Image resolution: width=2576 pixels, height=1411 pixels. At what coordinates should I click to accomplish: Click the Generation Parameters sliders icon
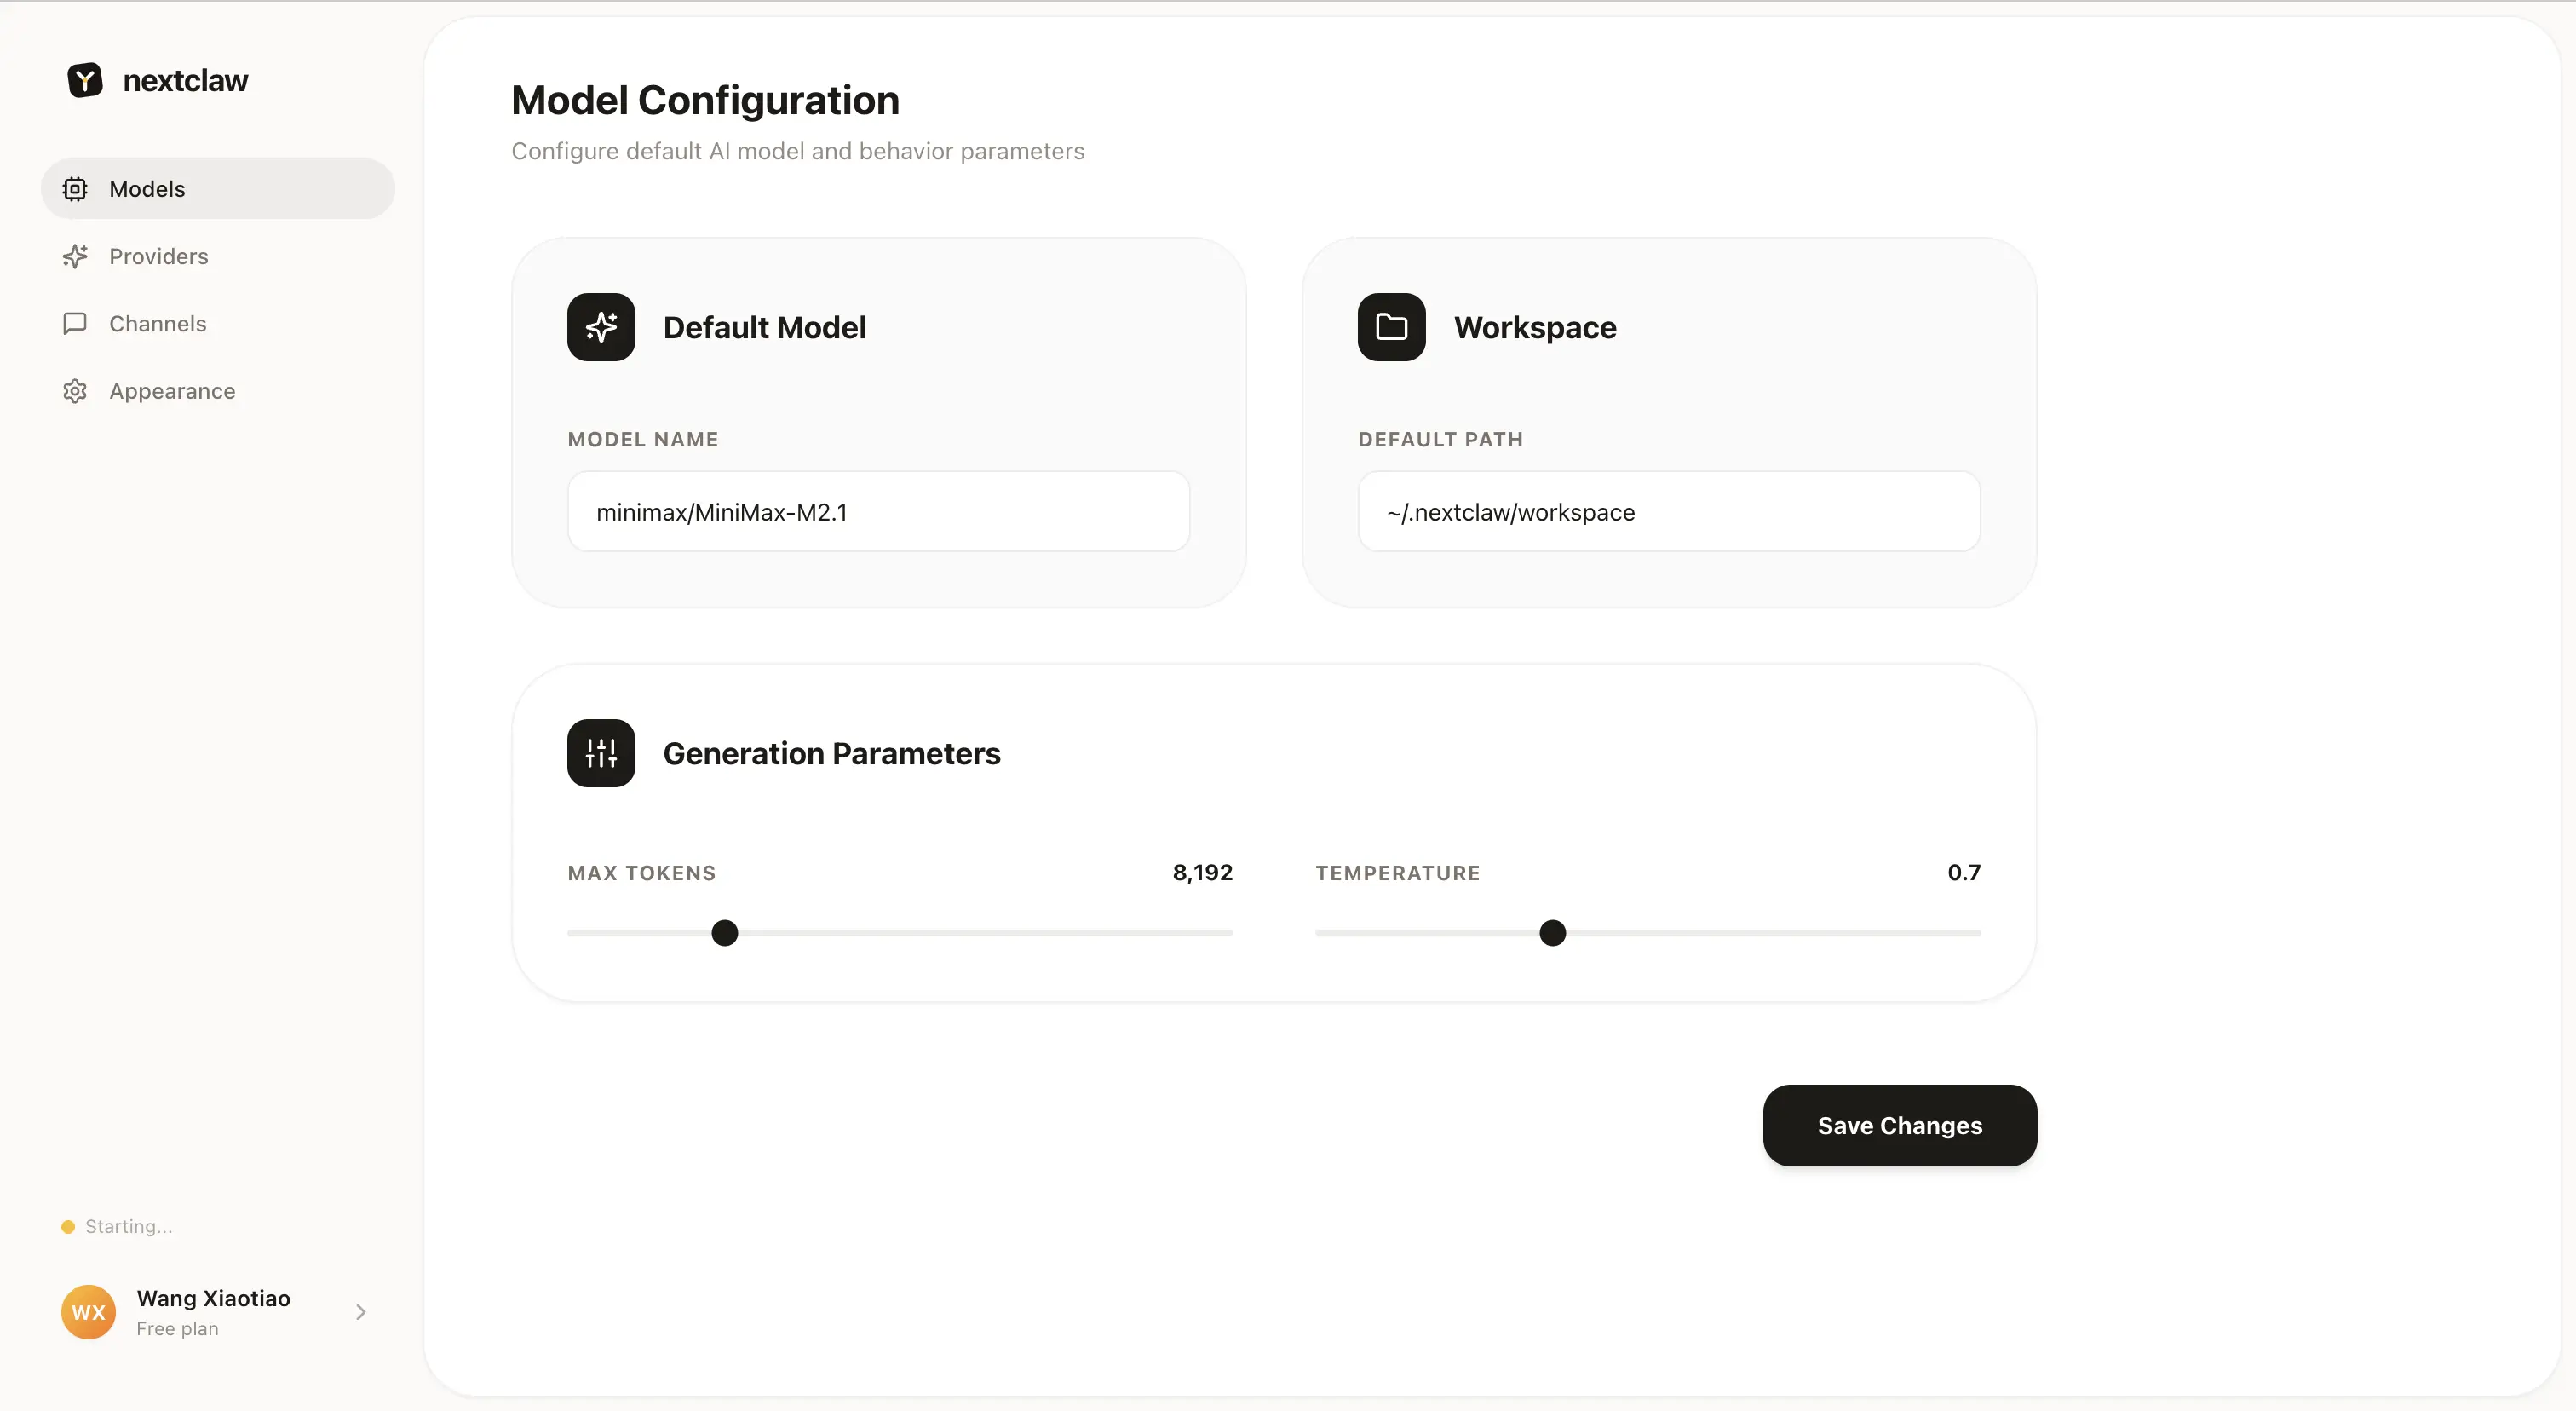click(x=601, y=753)
